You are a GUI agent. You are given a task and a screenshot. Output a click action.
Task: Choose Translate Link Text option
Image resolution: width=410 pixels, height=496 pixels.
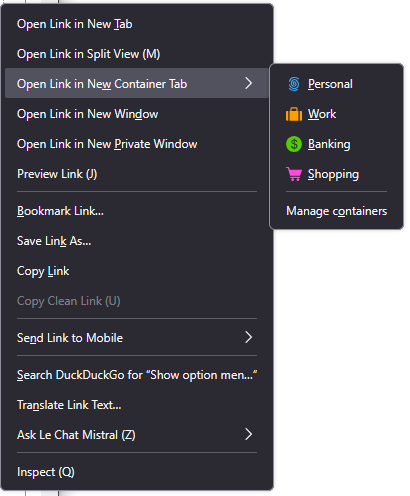(137, 405)
